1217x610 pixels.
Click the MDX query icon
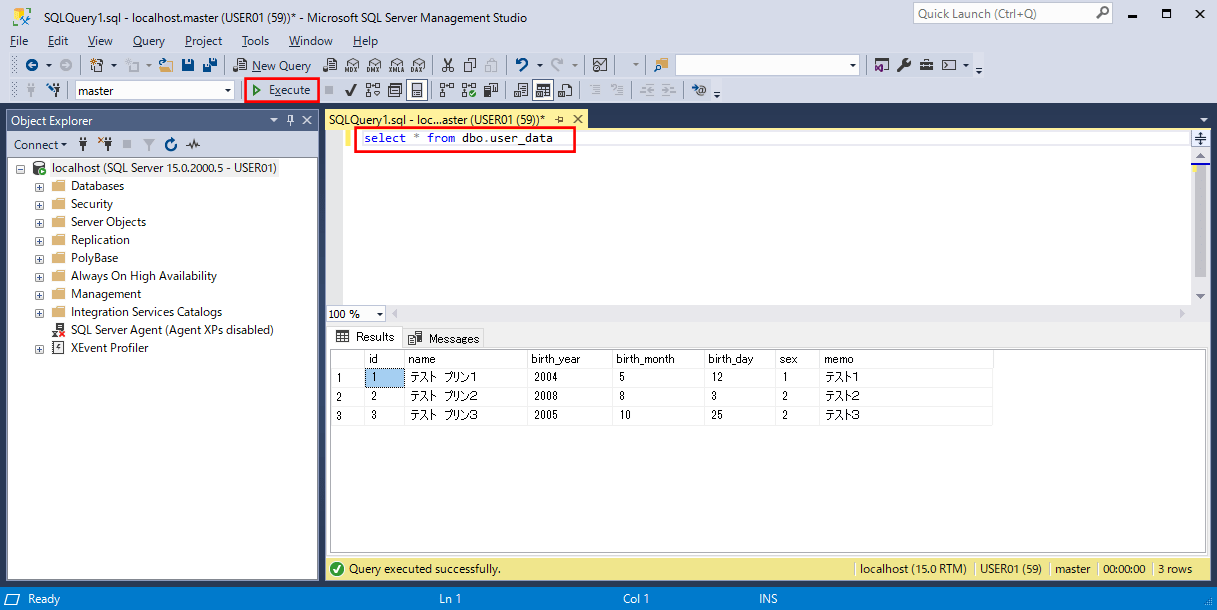click(x=352, y=65)
